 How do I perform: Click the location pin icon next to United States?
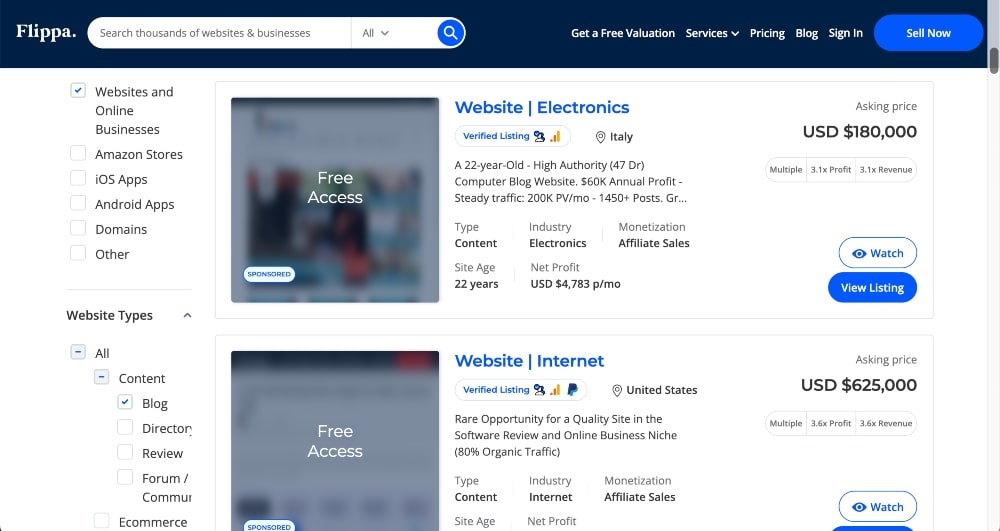click(617, 390)
